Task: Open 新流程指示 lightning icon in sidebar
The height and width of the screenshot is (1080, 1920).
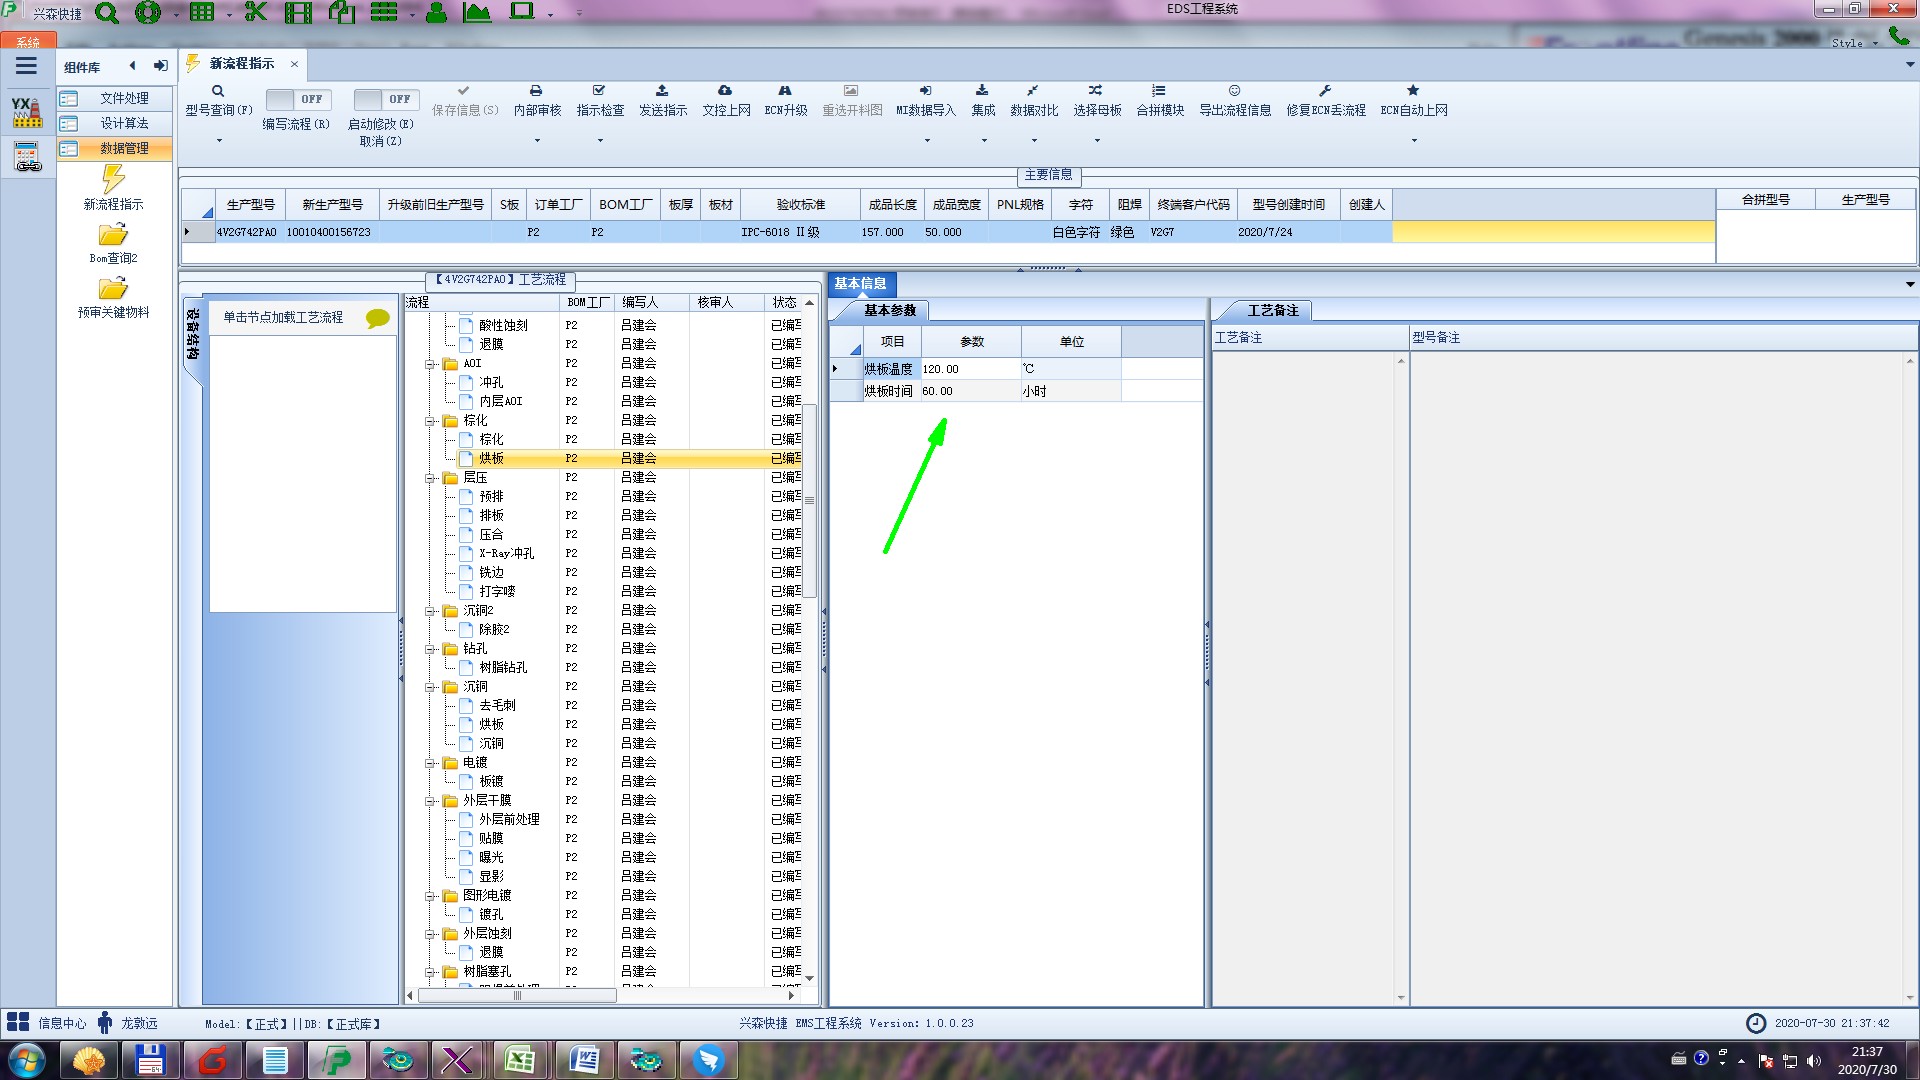Action: (x=113, y=181)
